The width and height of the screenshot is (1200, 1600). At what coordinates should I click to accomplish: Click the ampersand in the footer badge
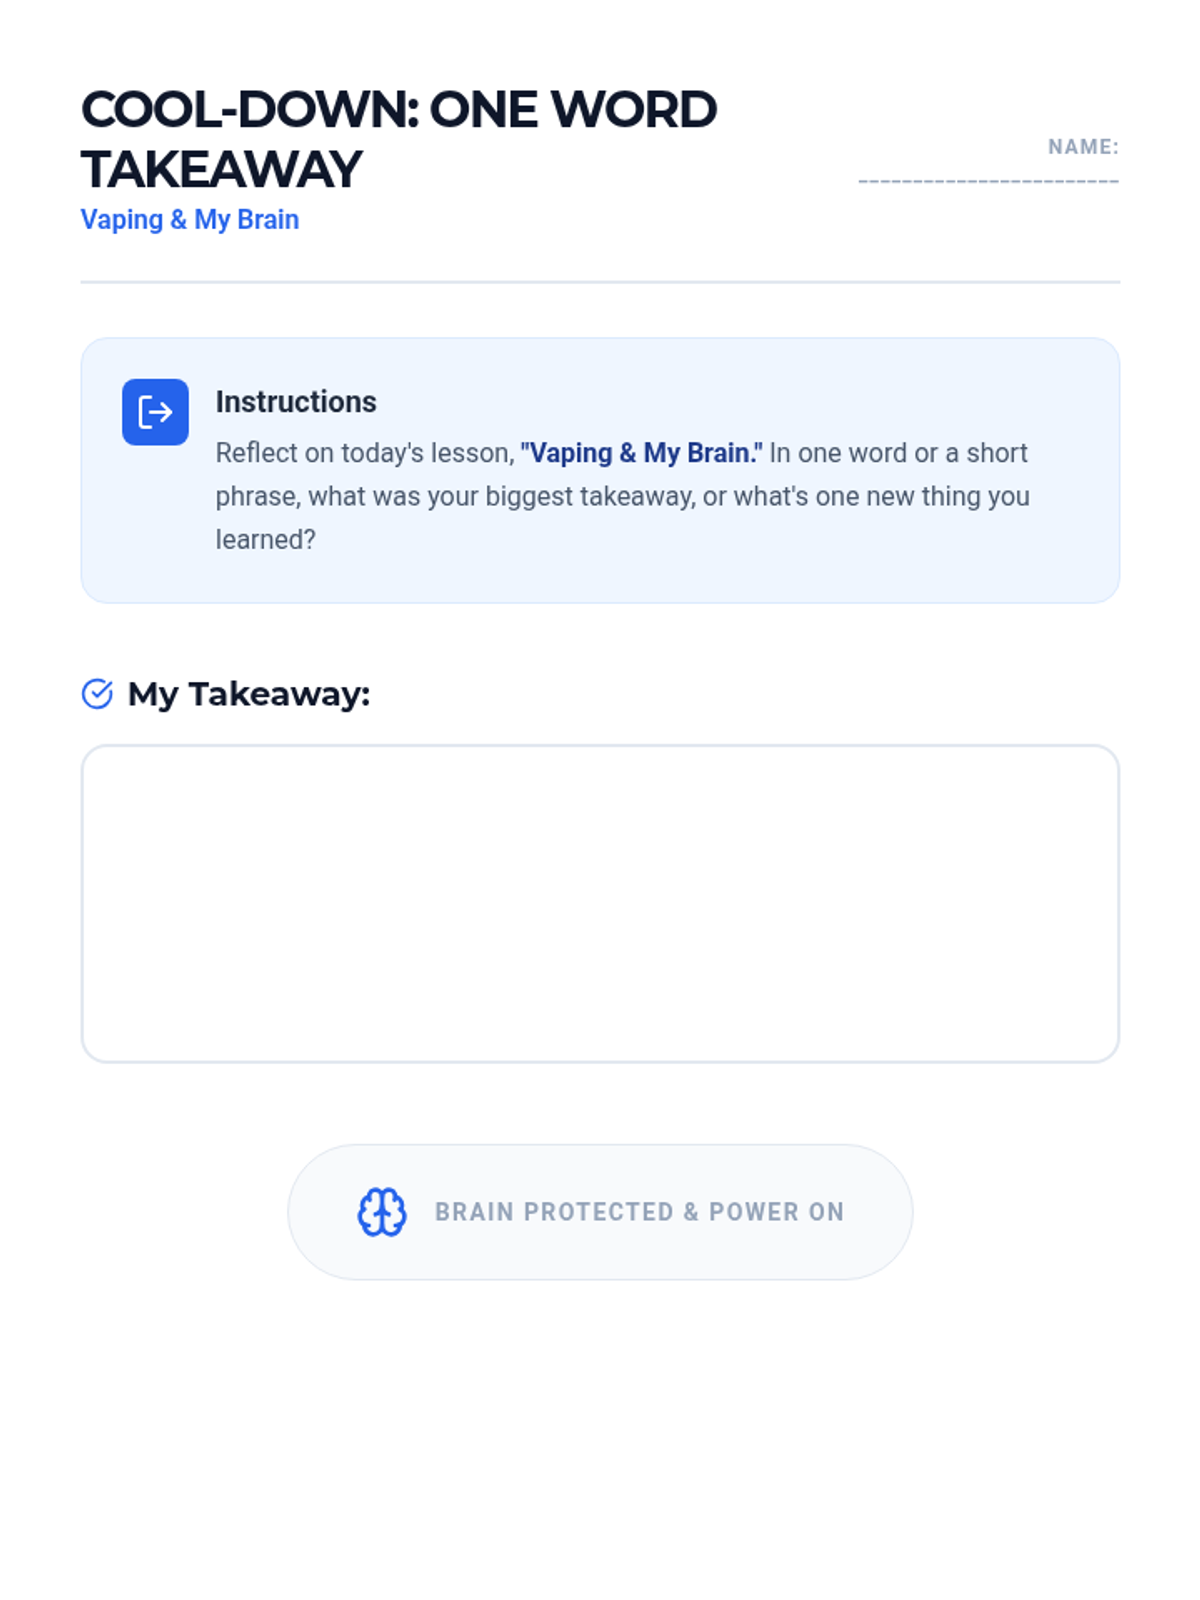click(x=691, y=1212)
